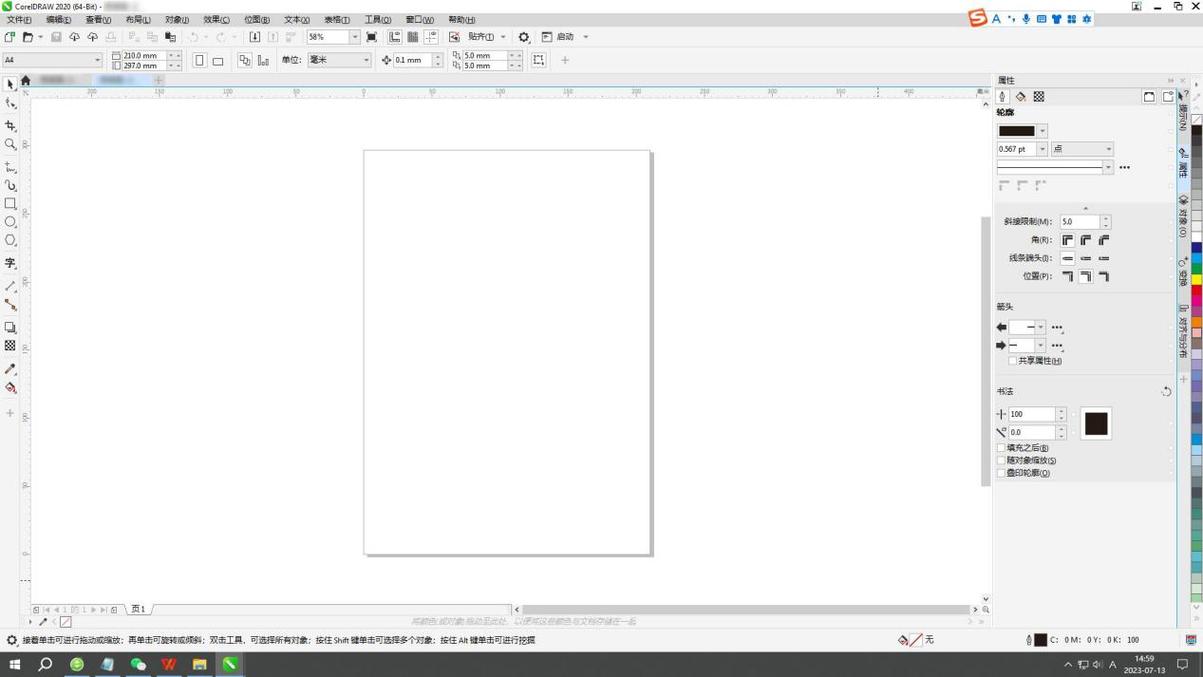Set page to landscape orientation
1203x677 pixels.
[218, 61]
